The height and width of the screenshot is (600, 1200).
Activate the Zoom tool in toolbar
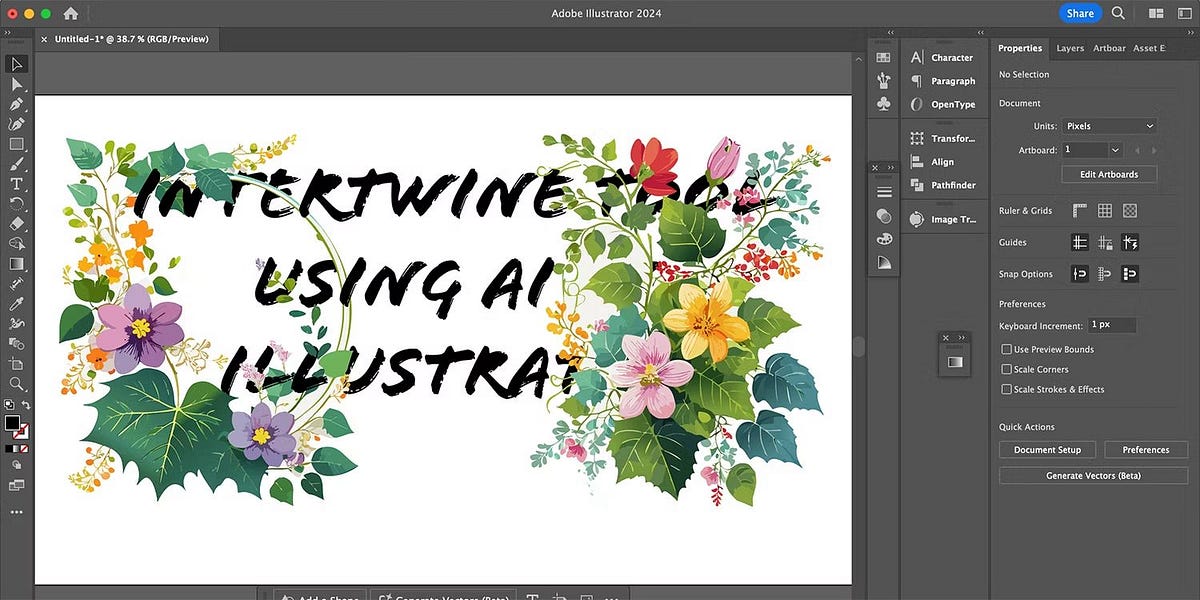(x=16, y=384)
